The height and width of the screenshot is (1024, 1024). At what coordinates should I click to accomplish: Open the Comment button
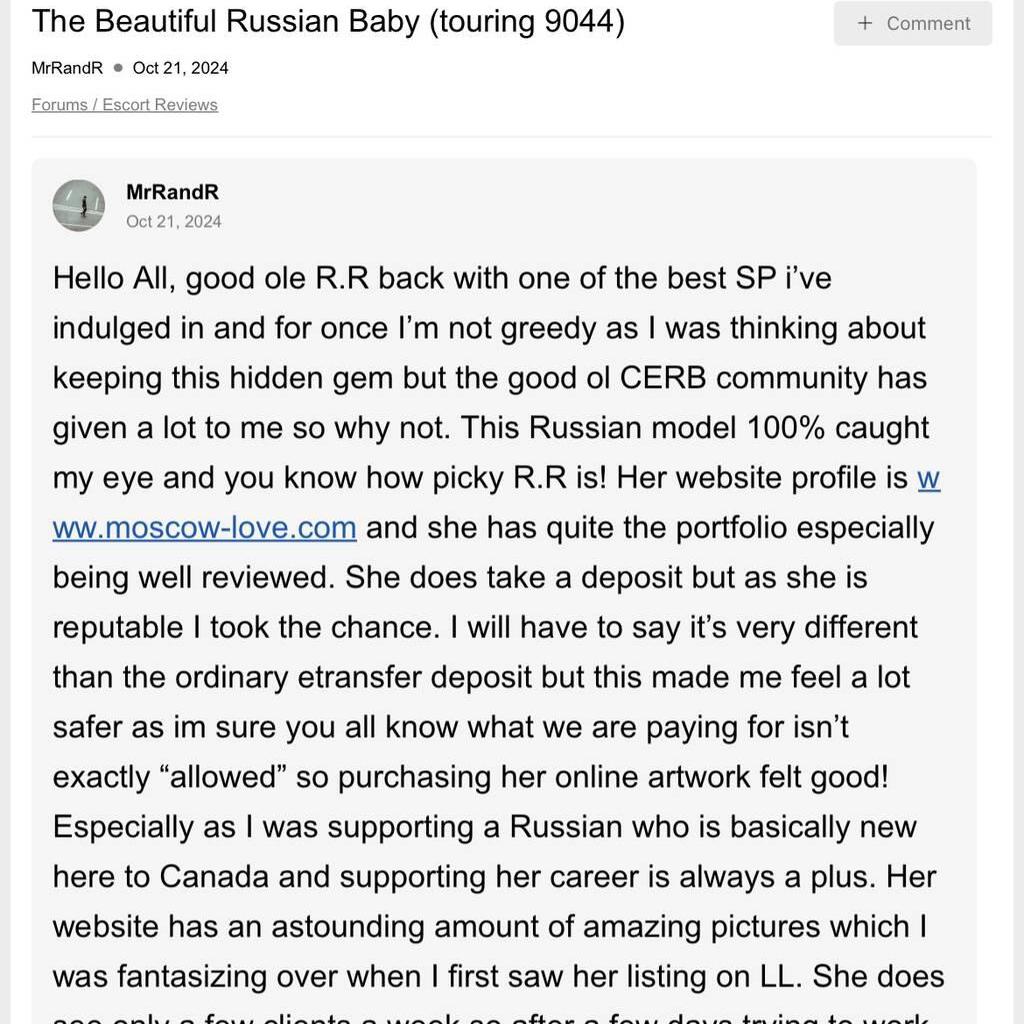coord(912,23)
